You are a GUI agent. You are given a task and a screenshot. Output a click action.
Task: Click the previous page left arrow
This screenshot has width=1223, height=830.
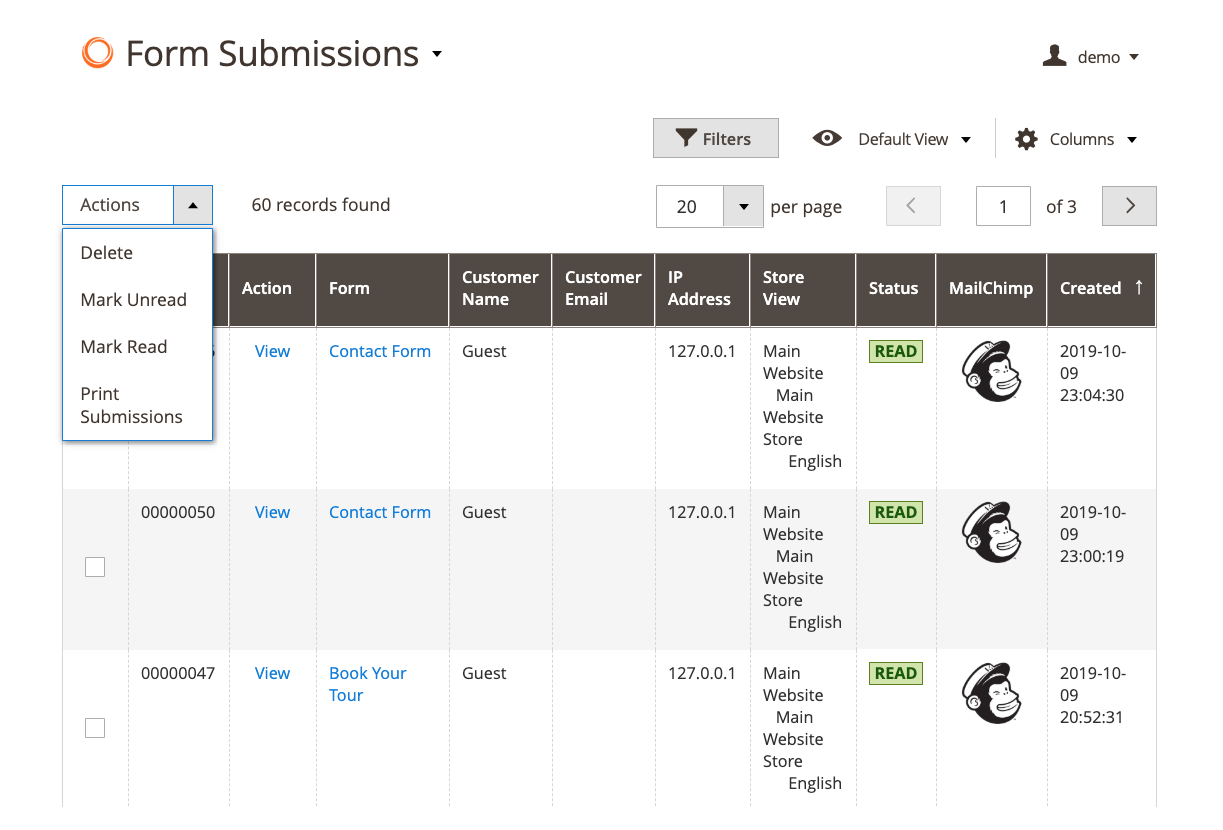(912, 206)
